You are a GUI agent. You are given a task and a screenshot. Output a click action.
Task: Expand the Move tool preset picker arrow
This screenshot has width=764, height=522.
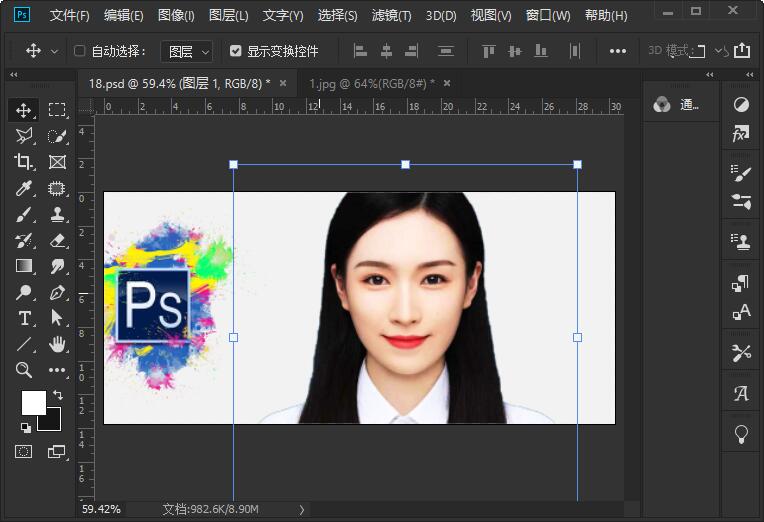point(55,51)
